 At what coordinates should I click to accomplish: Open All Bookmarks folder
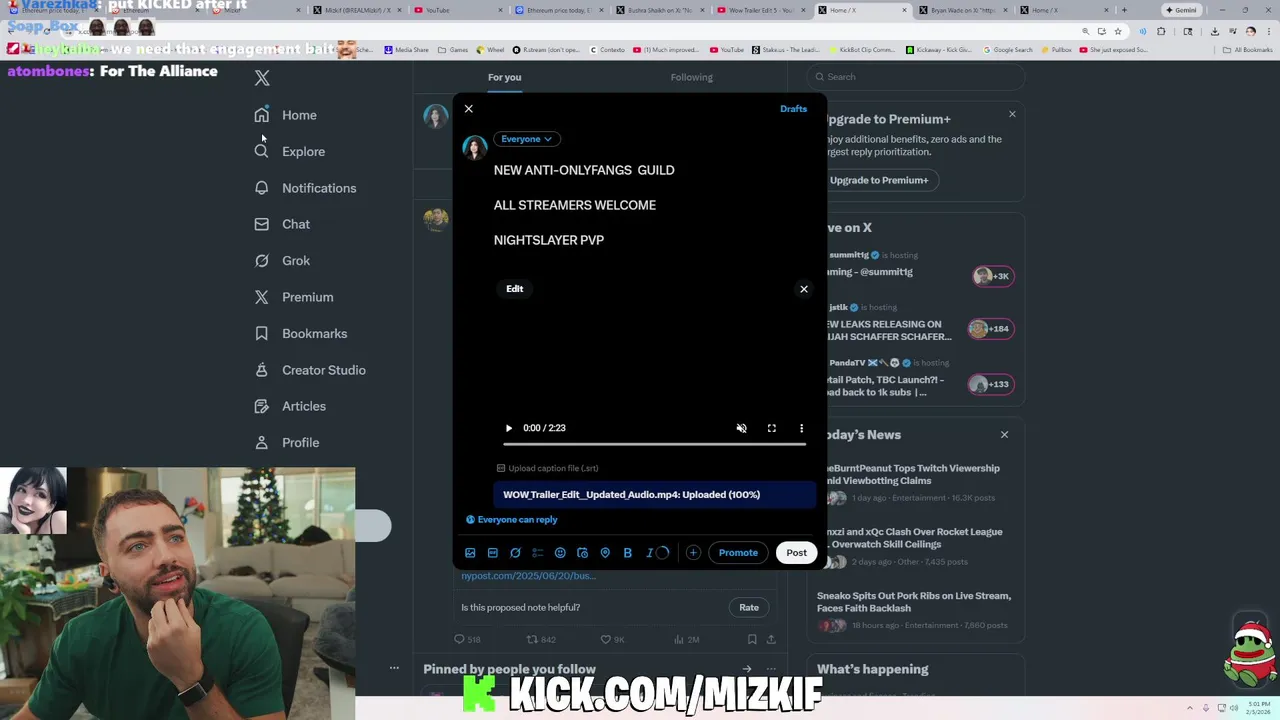(1249, 50)
